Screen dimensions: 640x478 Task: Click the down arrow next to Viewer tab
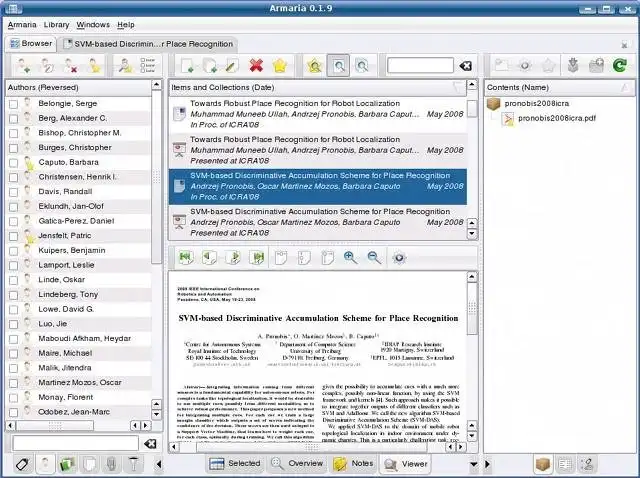[473, 464]
